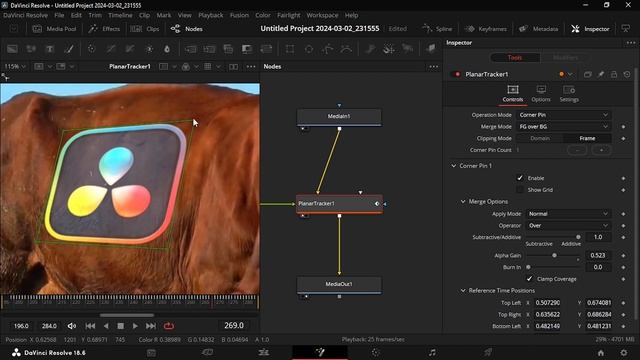Screen dimensions: 640x360
Task: Select the MediaOut1 node
Action: pyautogui.click(x=339, y=284)
